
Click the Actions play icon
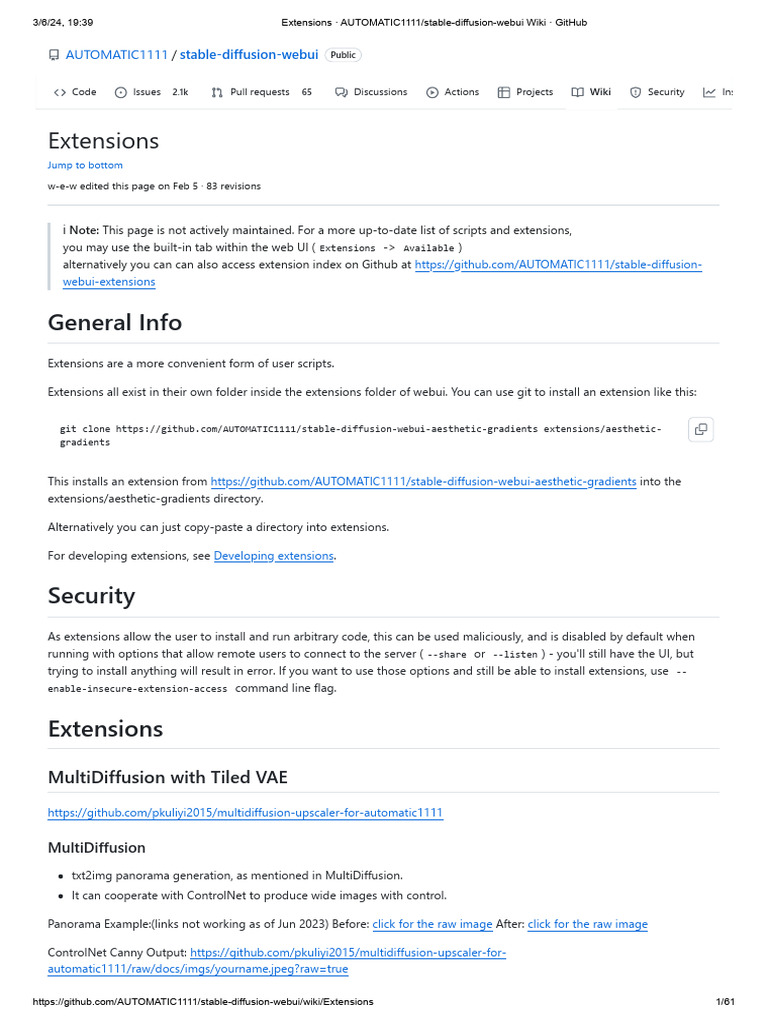click(432, 92)
